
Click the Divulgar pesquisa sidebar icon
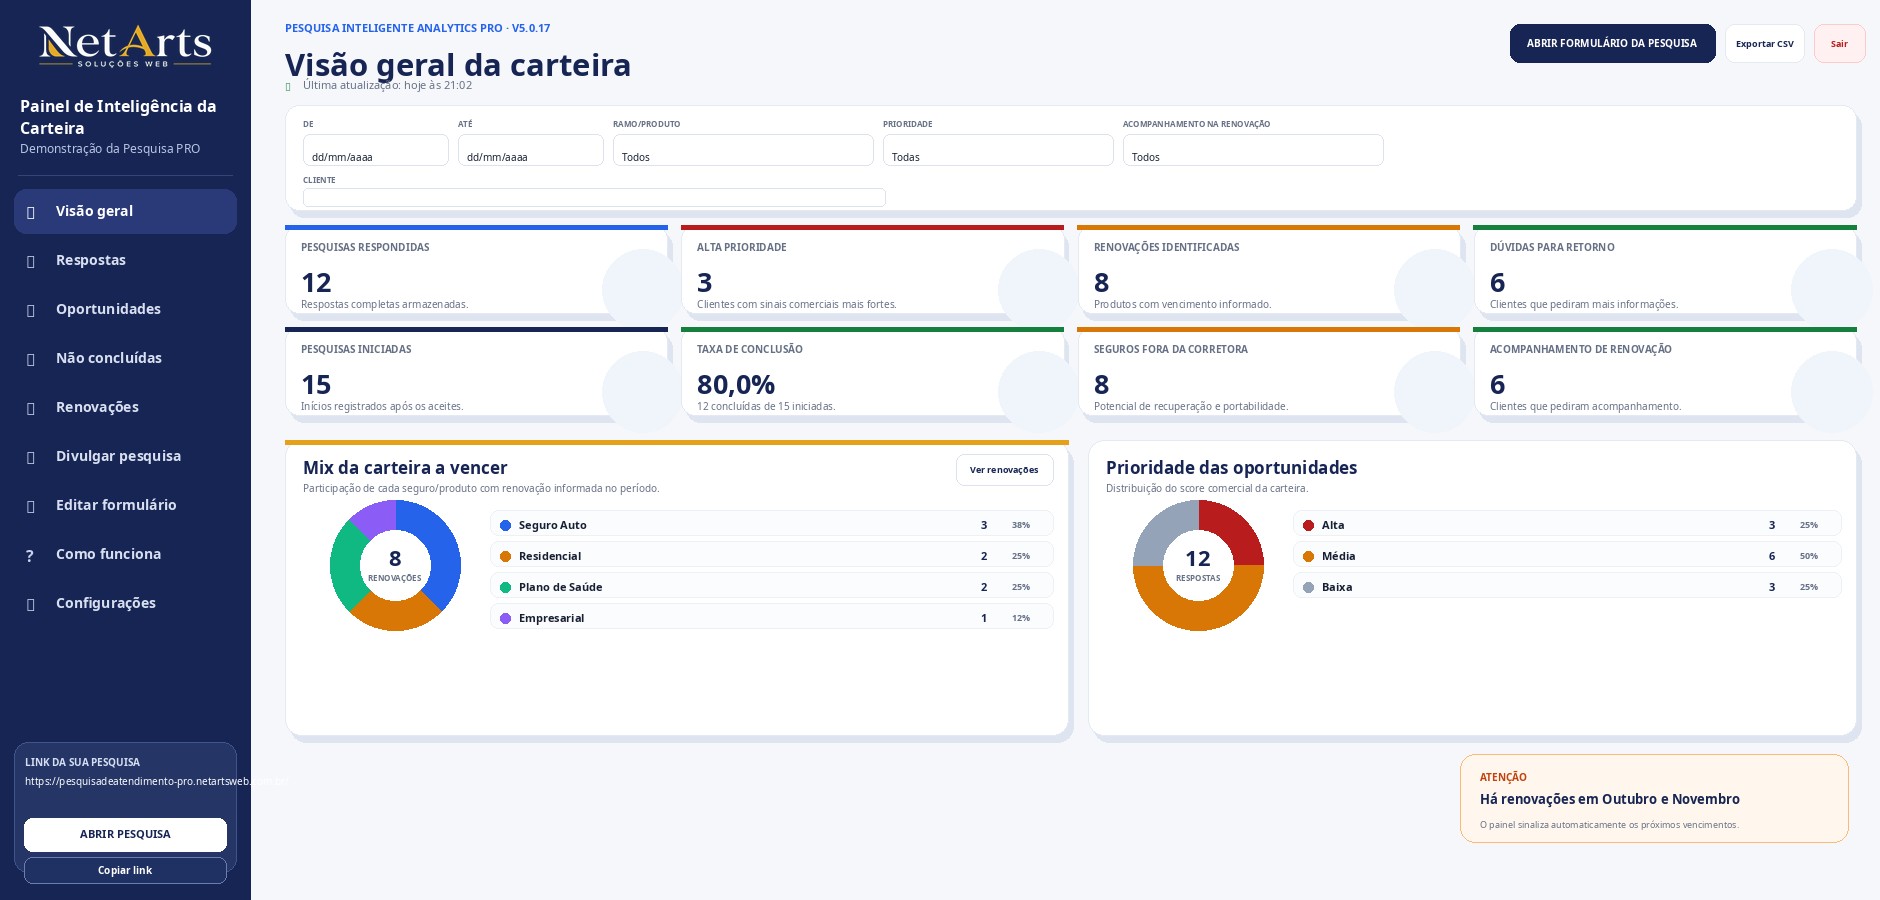(x=31, y=457)
